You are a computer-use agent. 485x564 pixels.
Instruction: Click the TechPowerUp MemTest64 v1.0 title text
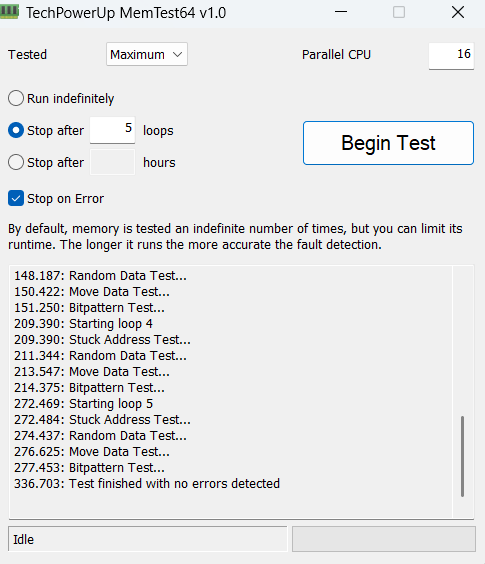(126, 13)
